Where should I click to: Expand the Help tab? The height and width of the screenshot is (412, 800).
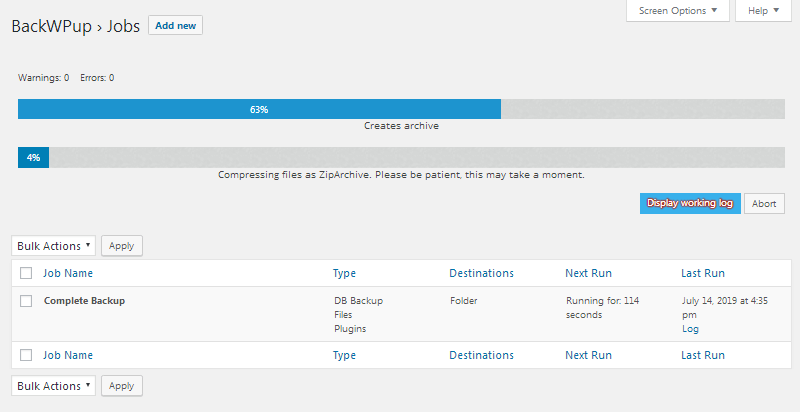763,11
